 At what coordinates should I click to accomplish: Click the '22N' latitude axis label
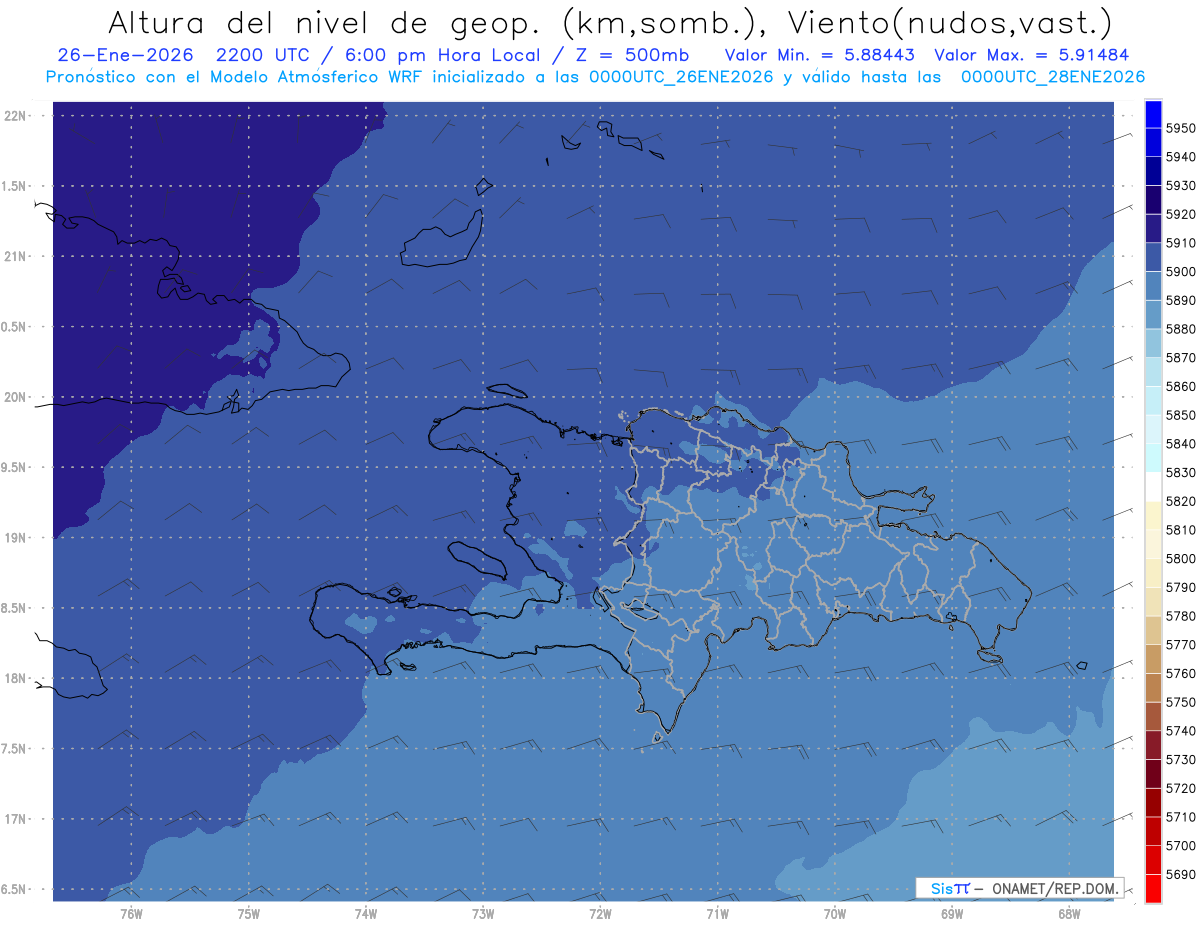14,115
